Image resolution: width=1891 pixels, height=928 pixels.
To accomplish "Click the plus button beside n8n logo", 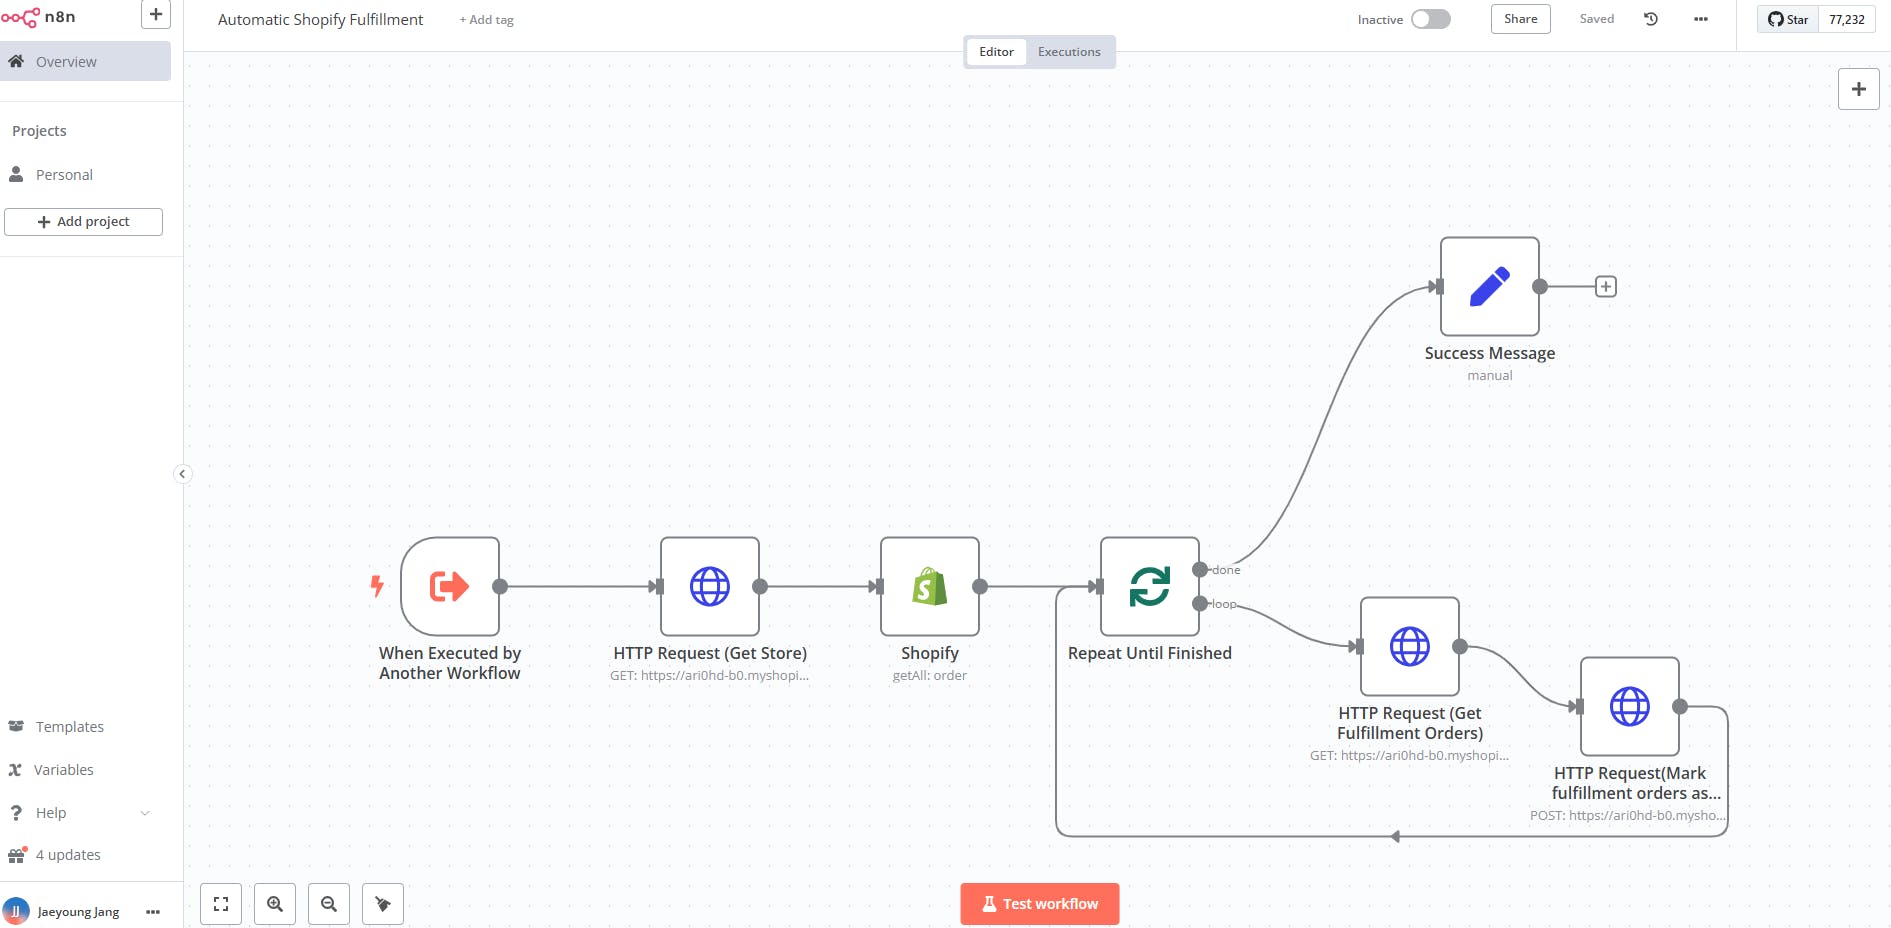I will click(x=156, y=14).
